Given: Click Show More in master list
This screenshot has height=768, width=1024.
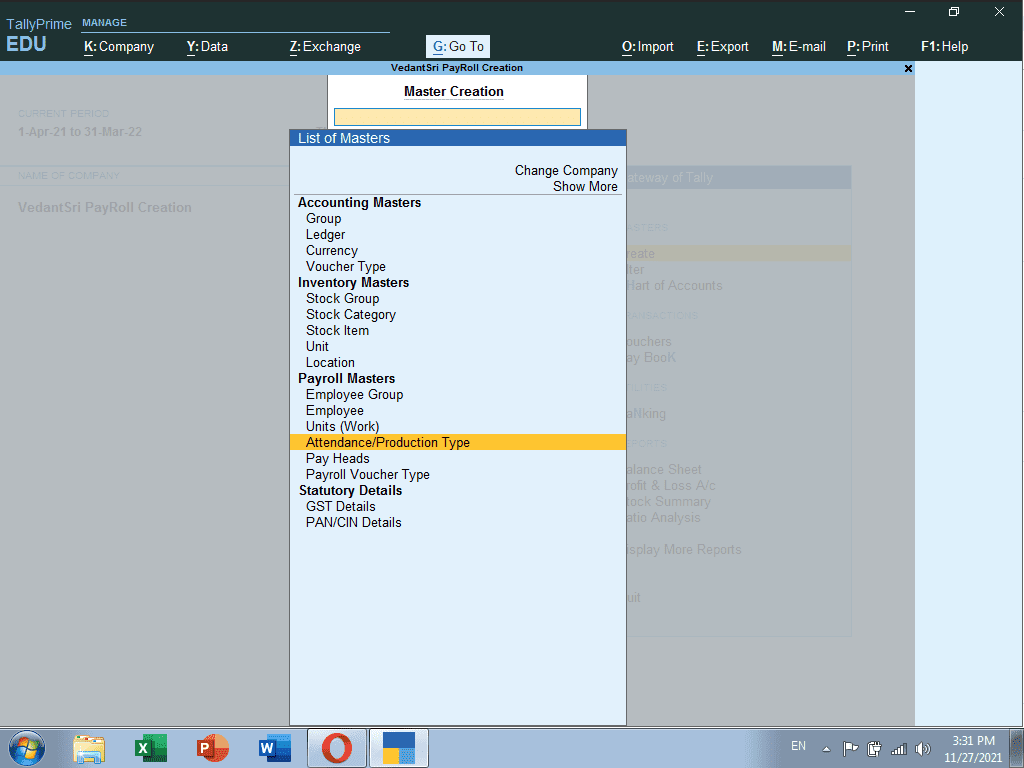Looking at the screenshot, I should 585,187.
